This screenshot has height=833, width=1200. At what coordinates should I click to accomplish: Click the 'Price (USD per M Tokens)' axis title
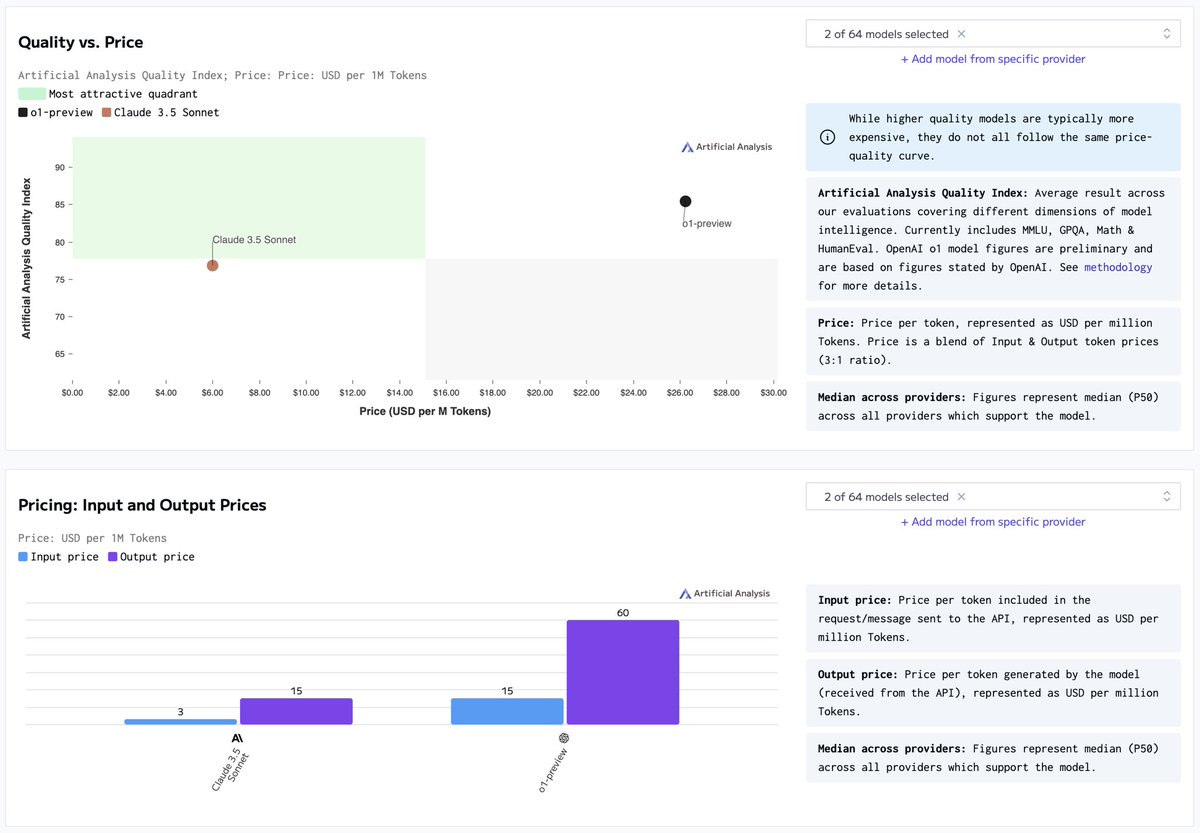point(425,411)
